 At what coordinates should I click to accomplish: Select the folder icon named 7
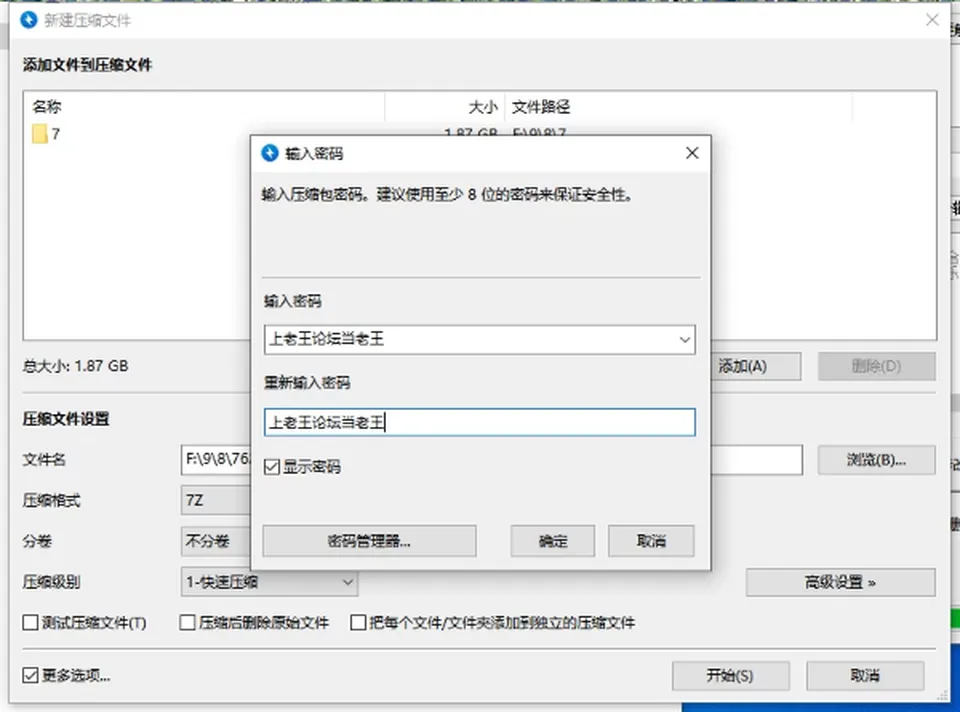point(40,134)
